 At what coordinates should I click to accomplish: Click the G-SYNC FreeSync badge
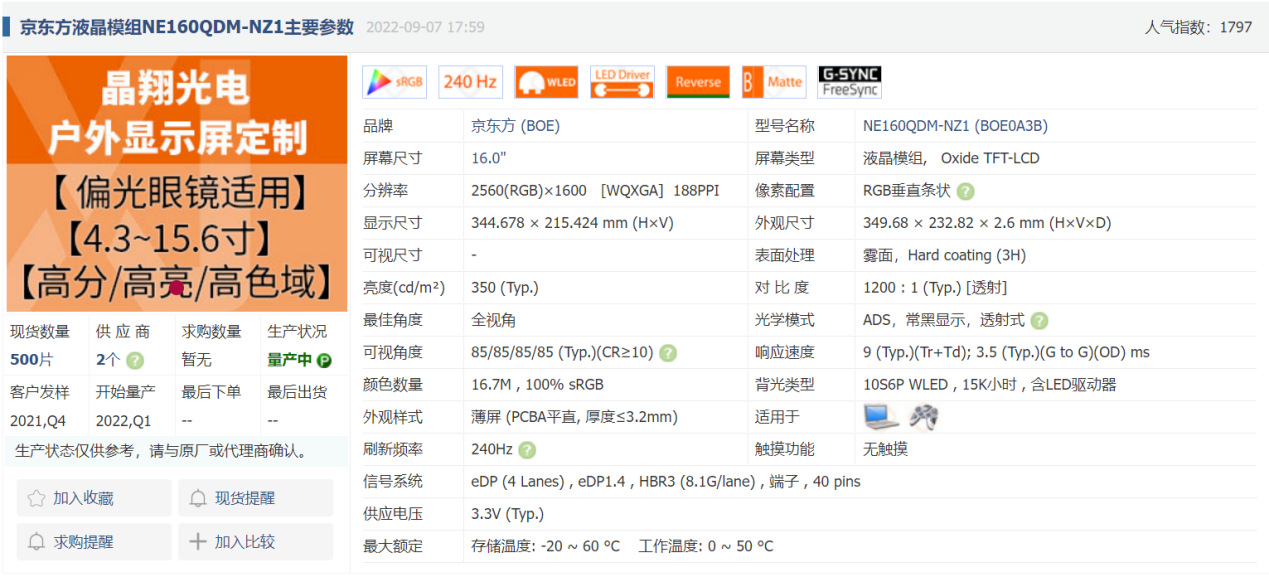click(x=849, y=82)
